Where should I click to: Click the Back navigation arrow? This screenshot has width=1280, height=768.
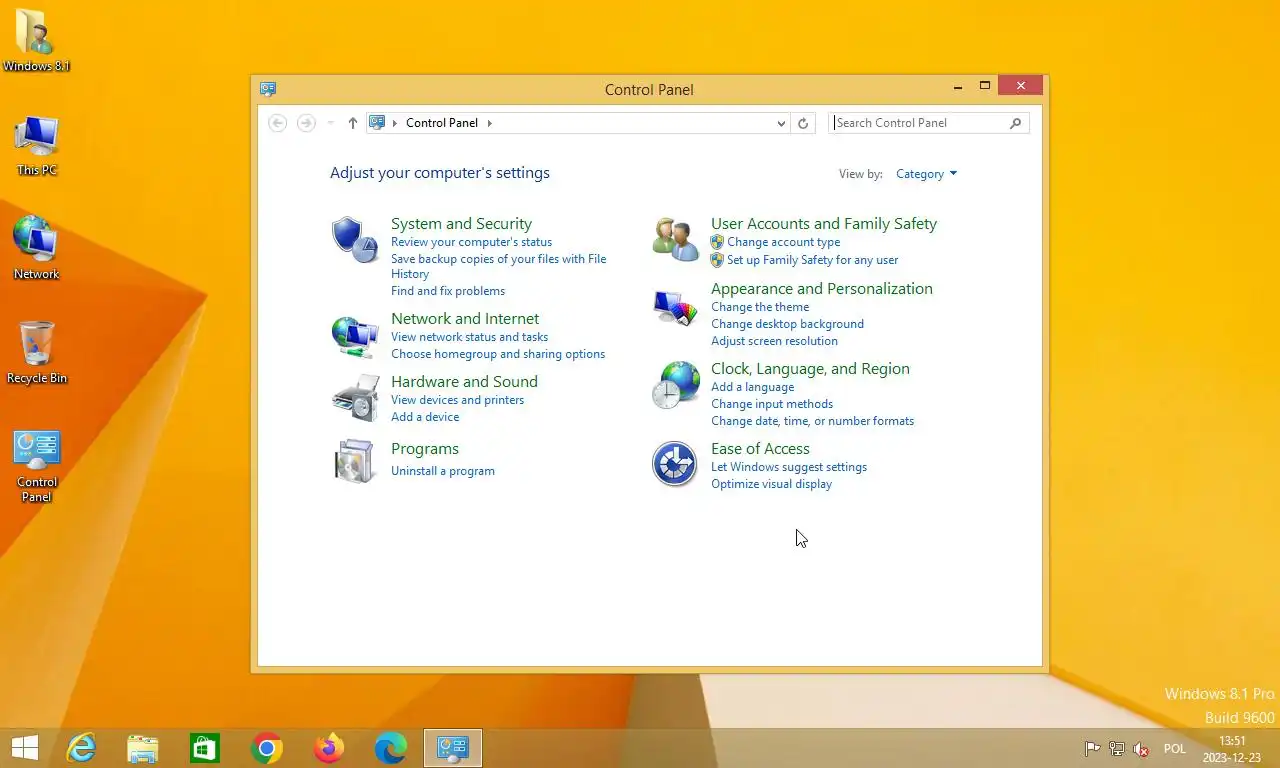[278, 123]
